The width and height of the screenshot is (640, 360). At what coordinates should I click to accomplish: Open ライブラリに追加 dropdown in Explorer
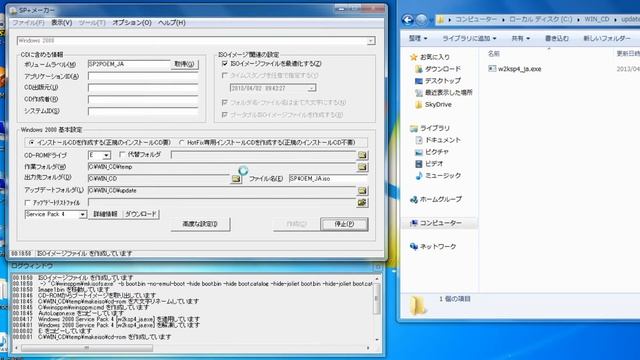pos(469,38)
